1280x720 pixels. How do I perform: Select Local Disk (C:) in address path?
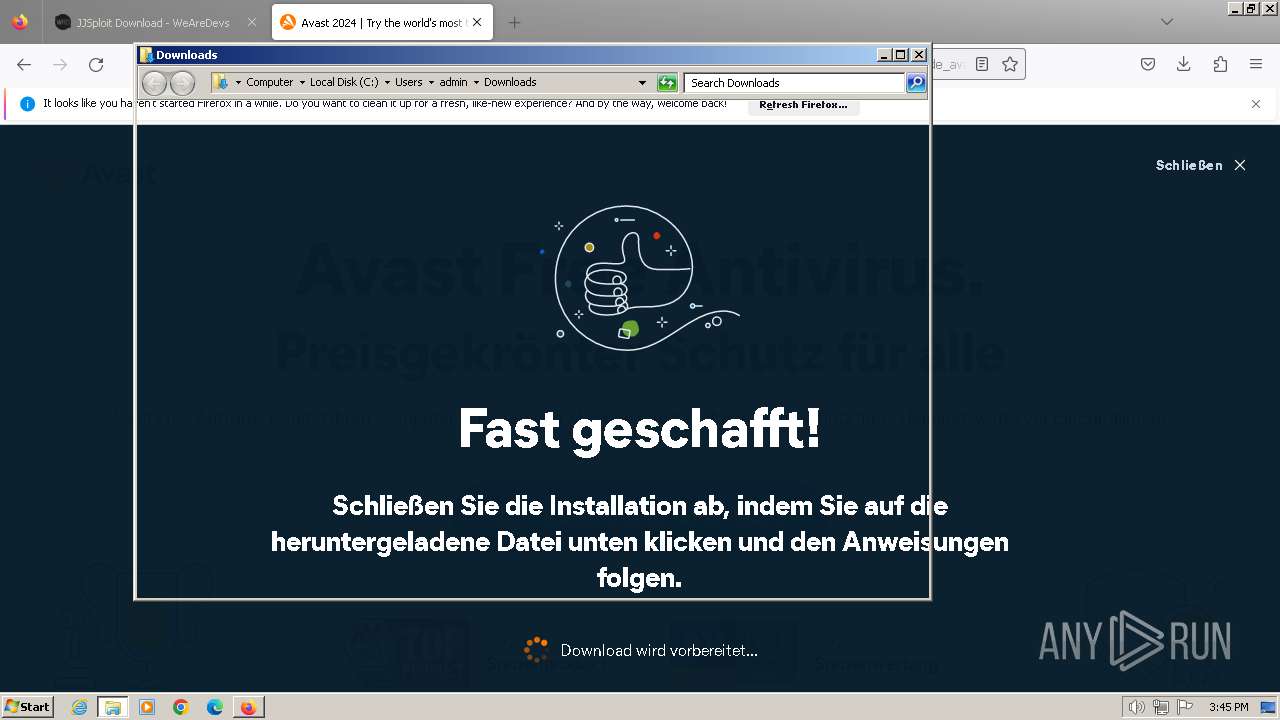[x=344, y=83]
